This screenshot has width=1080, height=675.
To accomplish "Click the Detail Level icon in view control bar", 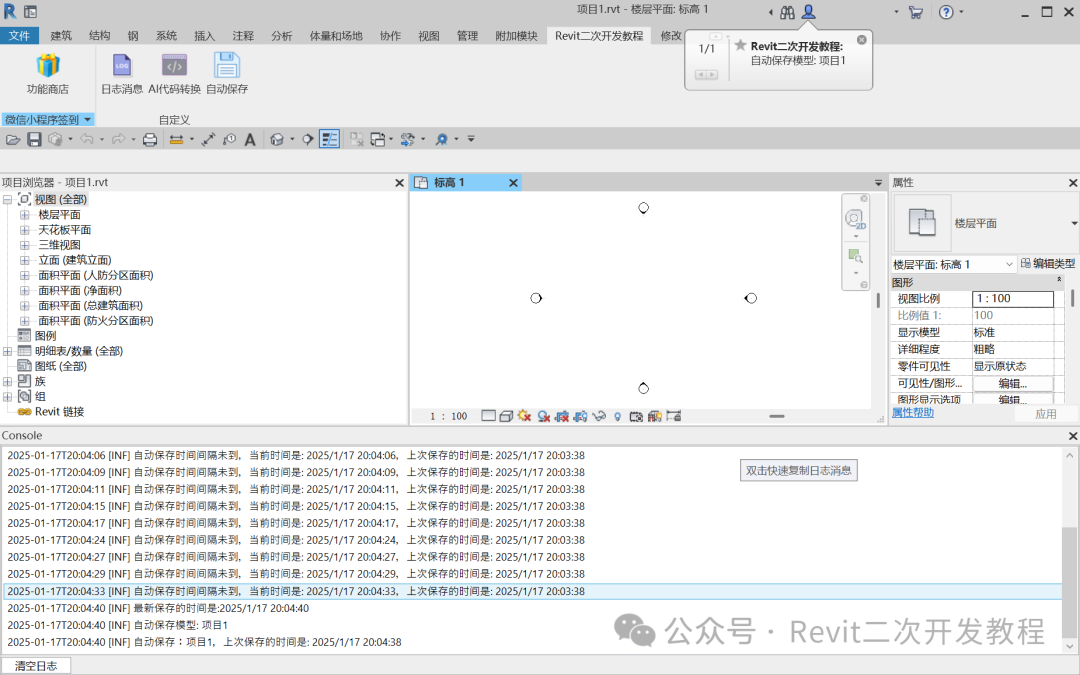I will click(488, 416).
